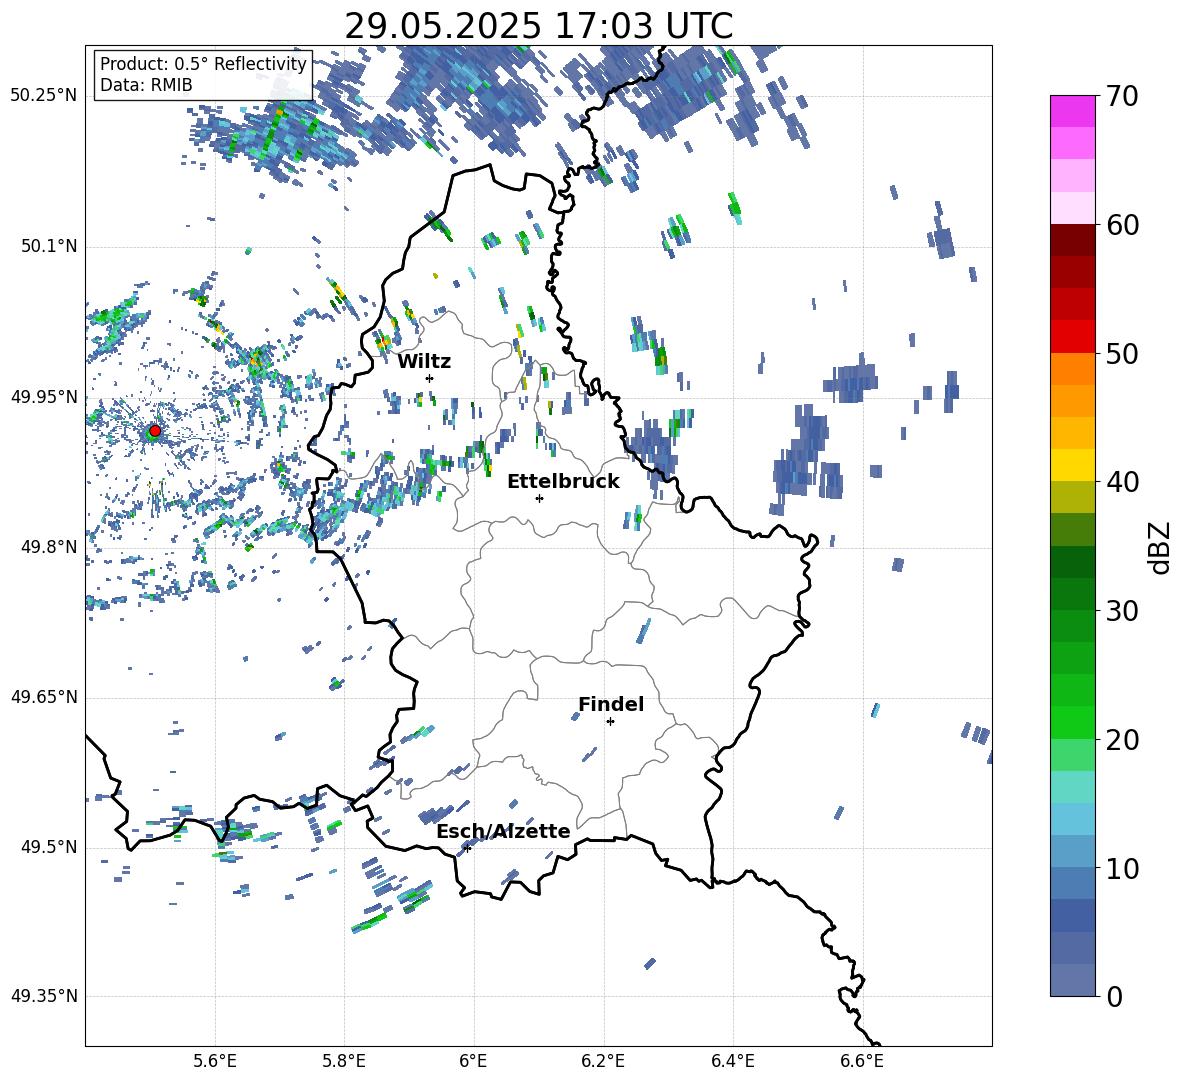
Task: Click the Product: 0.5° Reflectivity text
Action: point(203,63)
